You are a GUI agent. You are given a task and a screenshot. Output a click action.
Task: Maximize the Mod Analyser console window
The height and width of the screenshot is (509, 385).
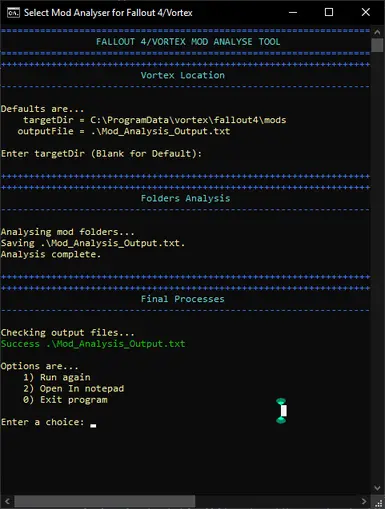point(329,13)
